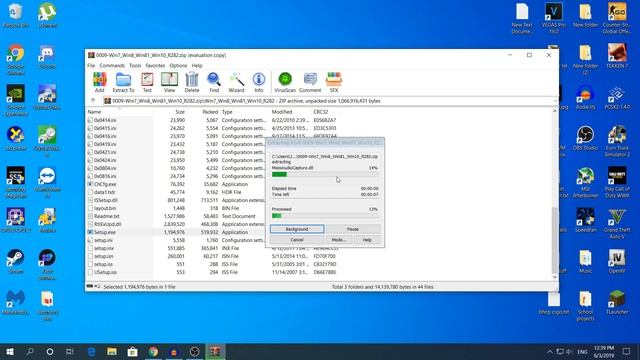Click the Find toolbar icon
The image size is (640, 360).
(x=214, y=82)
